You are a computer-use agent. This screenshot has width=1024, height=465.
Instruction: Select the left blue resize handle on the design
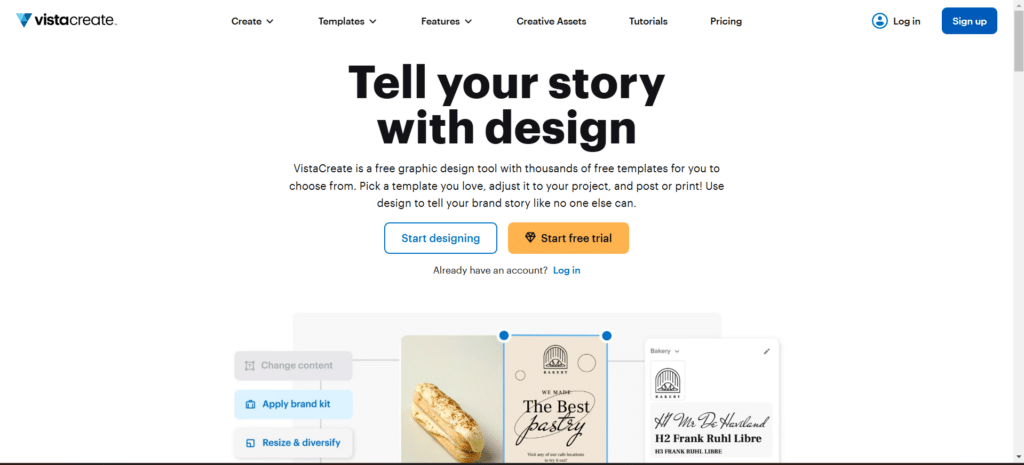point(504,335)
